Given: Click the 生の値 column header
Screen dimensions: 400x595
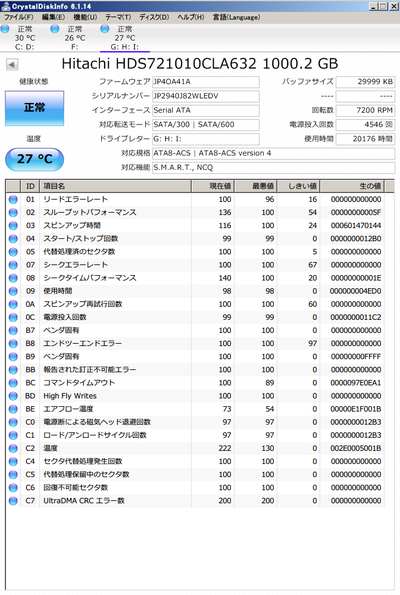Looking at the screenshot, I should [352, 186].
